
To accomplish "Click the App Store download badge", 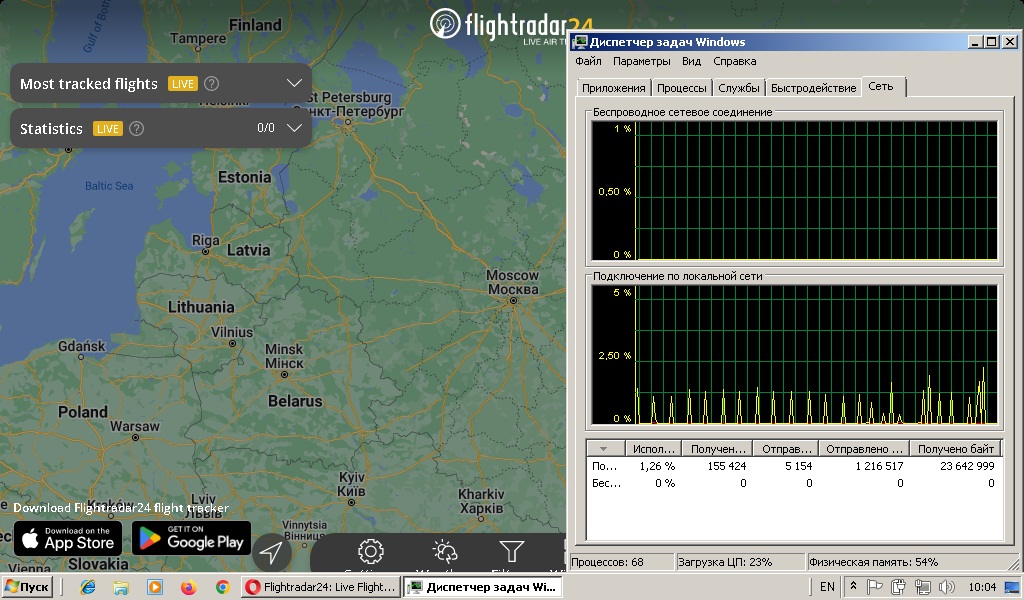I will (x=68, y=538).
